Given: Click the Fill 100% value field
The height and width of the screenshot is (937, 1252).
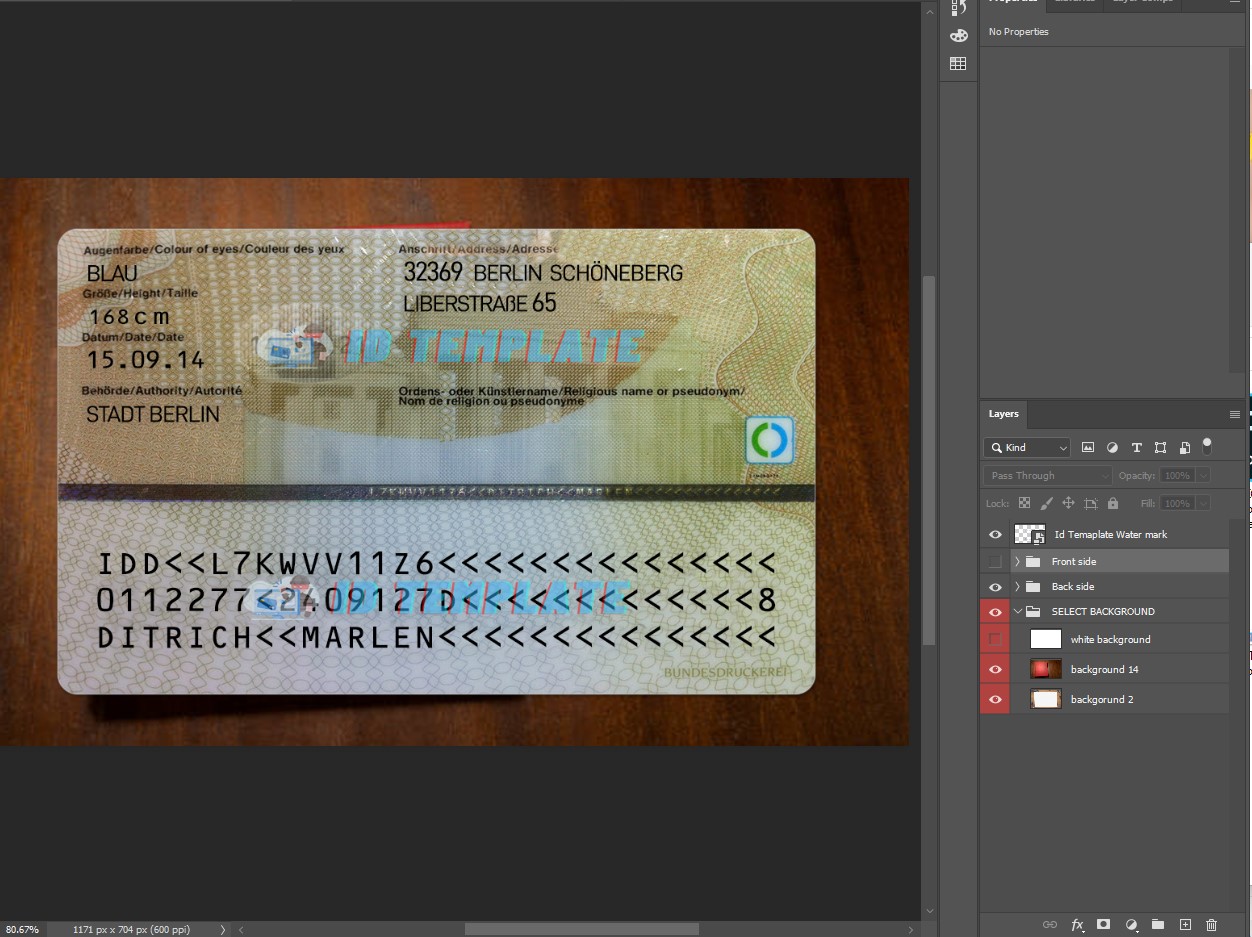Looking at the screenshot, I should [1177, 503].
